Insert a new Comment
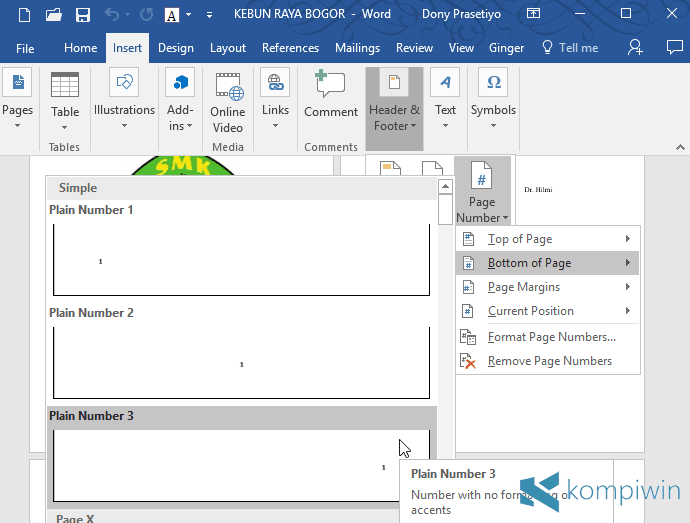This screenshot has height=523, width=690. coord(331,93)
